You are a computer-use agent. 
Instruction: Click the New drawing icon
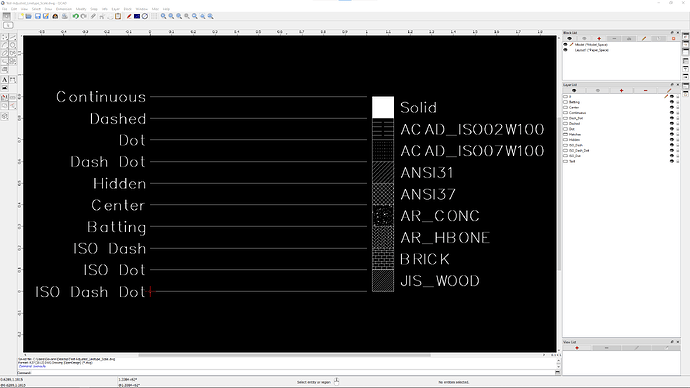click(21, 16)
